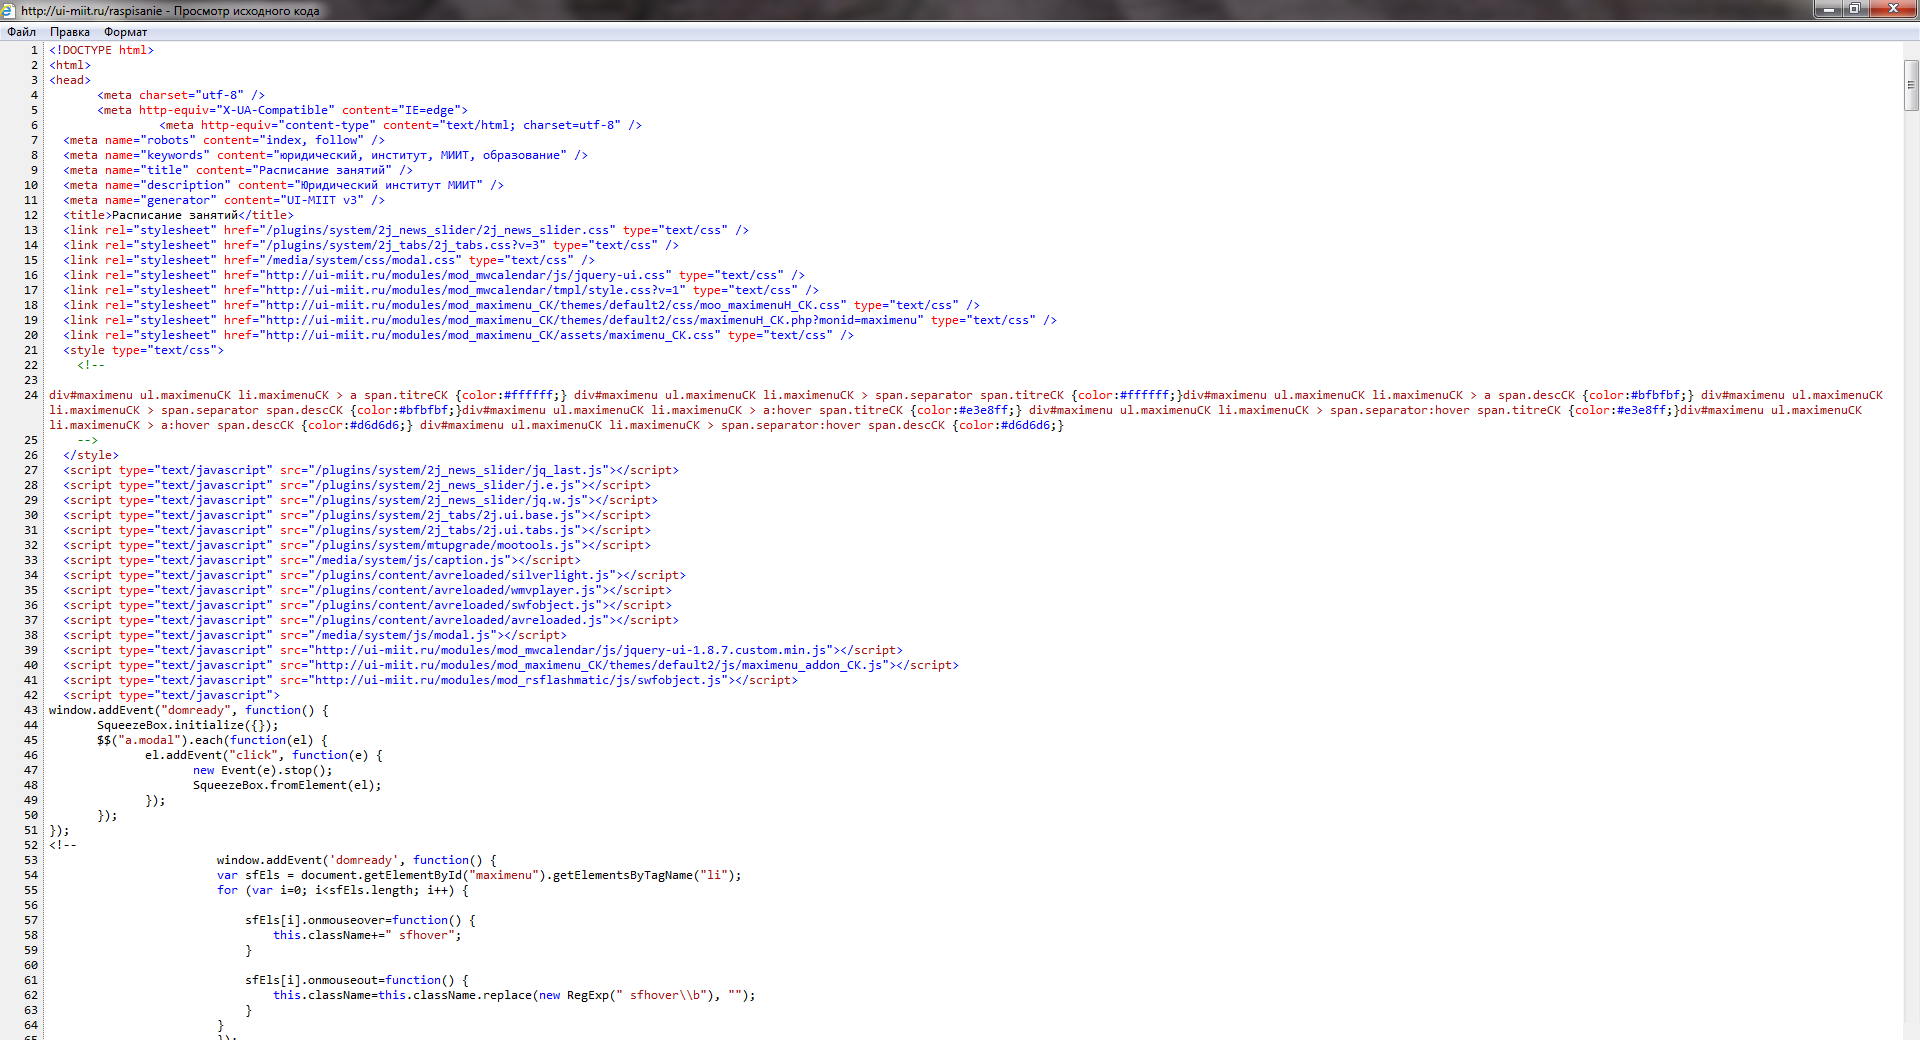This screenshot has height=1040, width=1920.
Task: Click line number 24 in the gutter
Action: coord(31,395)
